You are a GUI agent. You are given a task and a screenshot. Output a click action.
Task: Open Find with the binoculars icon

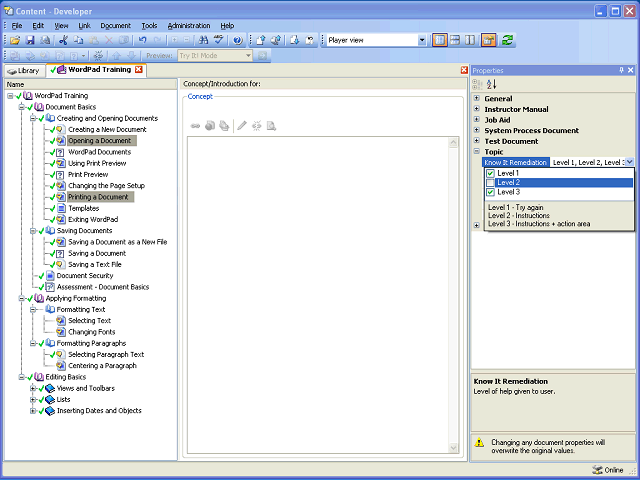203,40
